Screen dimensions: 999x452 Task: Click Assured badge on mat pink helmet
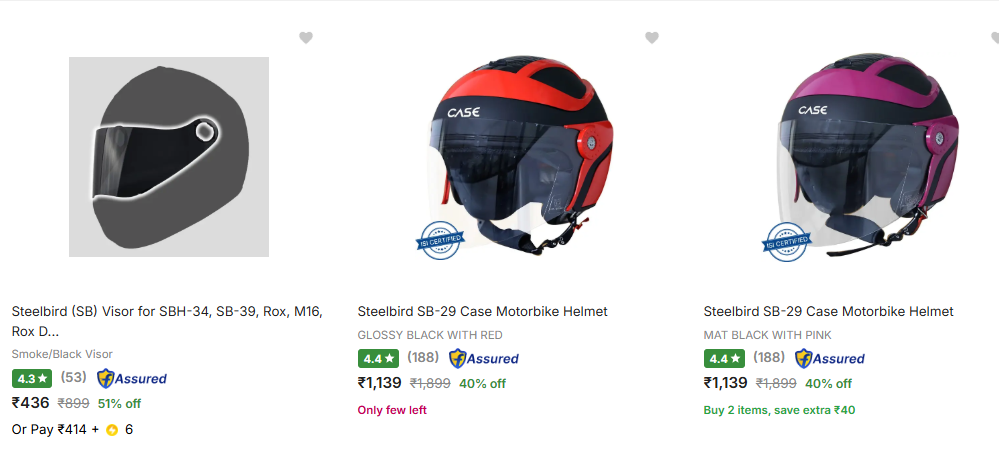pos(830,358)
